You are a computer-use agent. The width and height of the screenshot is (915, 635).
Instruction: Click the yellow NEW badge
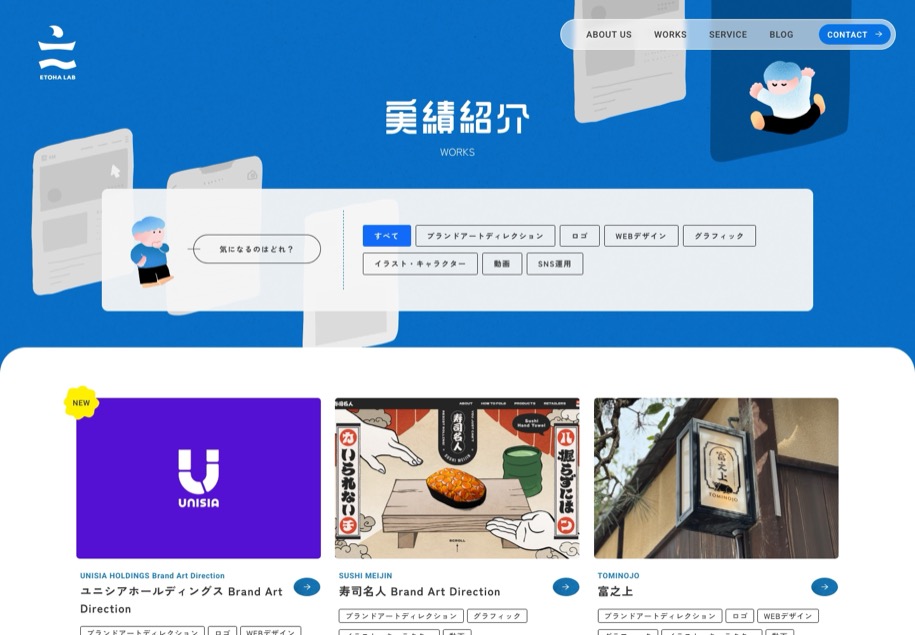tap(81, 403)
